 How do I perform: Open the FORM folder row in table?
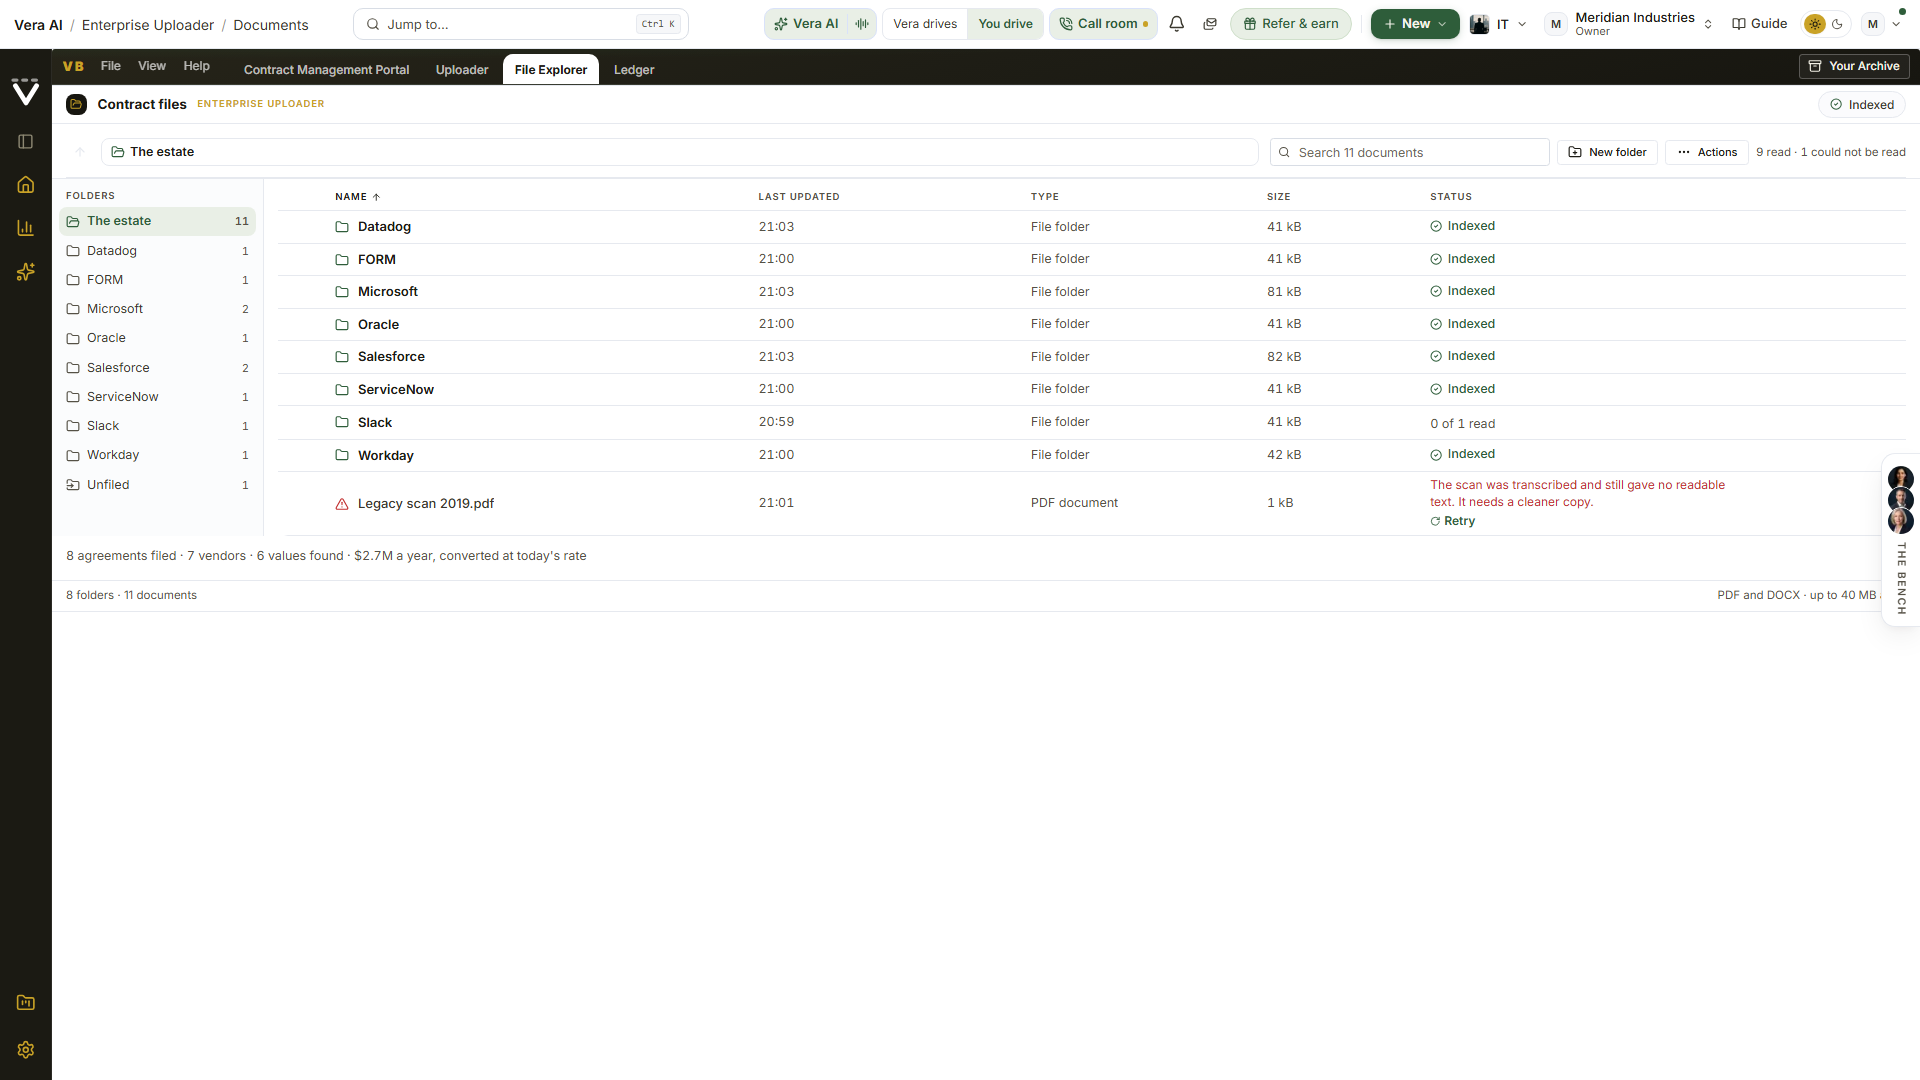(1092, 260)
